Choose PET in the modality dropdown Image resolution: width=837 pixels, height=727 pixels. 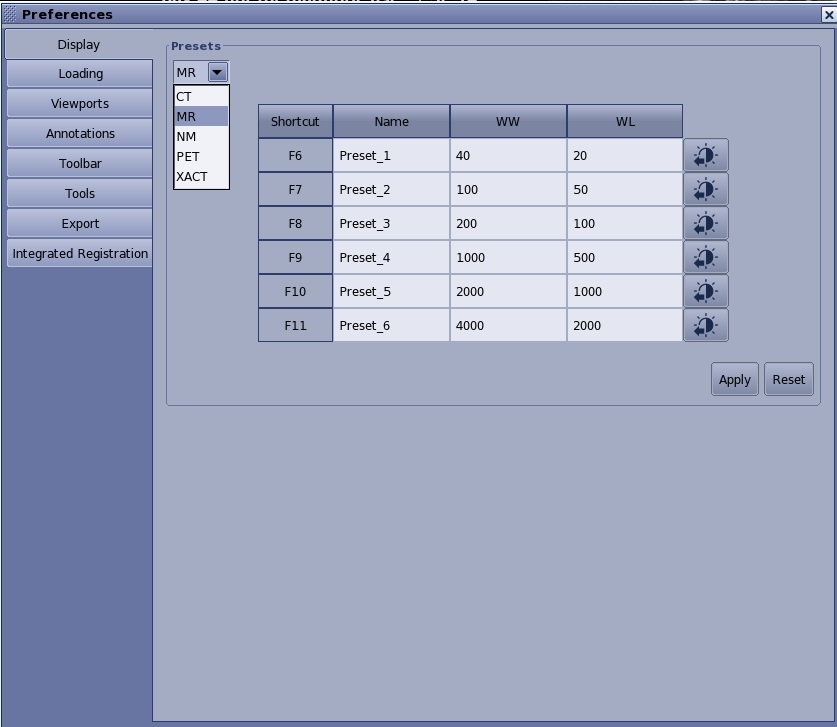click(x=188, y=157)
